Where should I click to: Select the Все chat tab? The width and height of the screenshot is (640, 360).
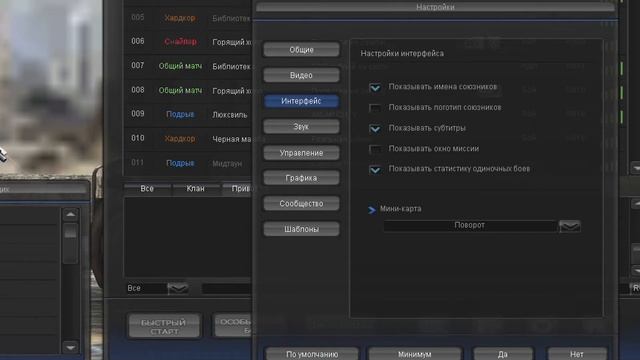147,189
